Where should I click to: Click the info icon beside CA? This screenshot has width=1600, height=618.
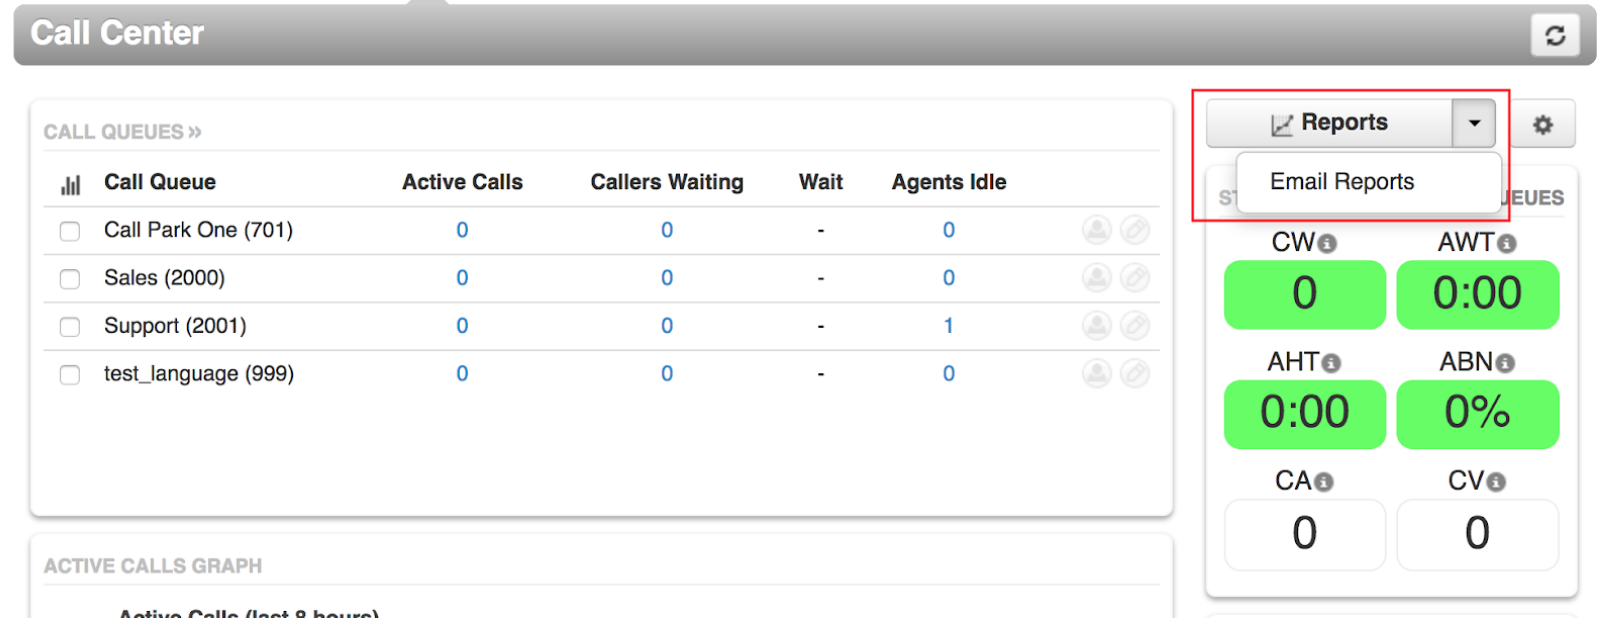point(1322,480)
